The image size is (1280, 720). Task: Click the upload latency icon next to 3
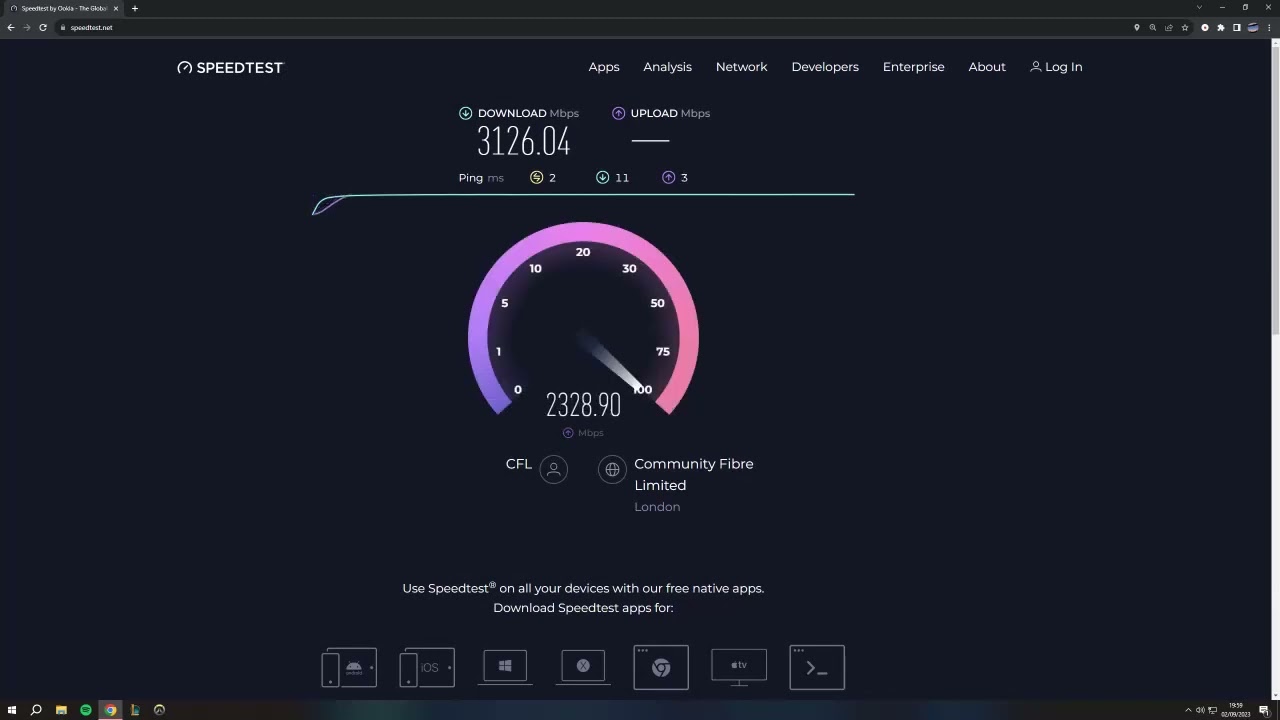tap(668, 177)
